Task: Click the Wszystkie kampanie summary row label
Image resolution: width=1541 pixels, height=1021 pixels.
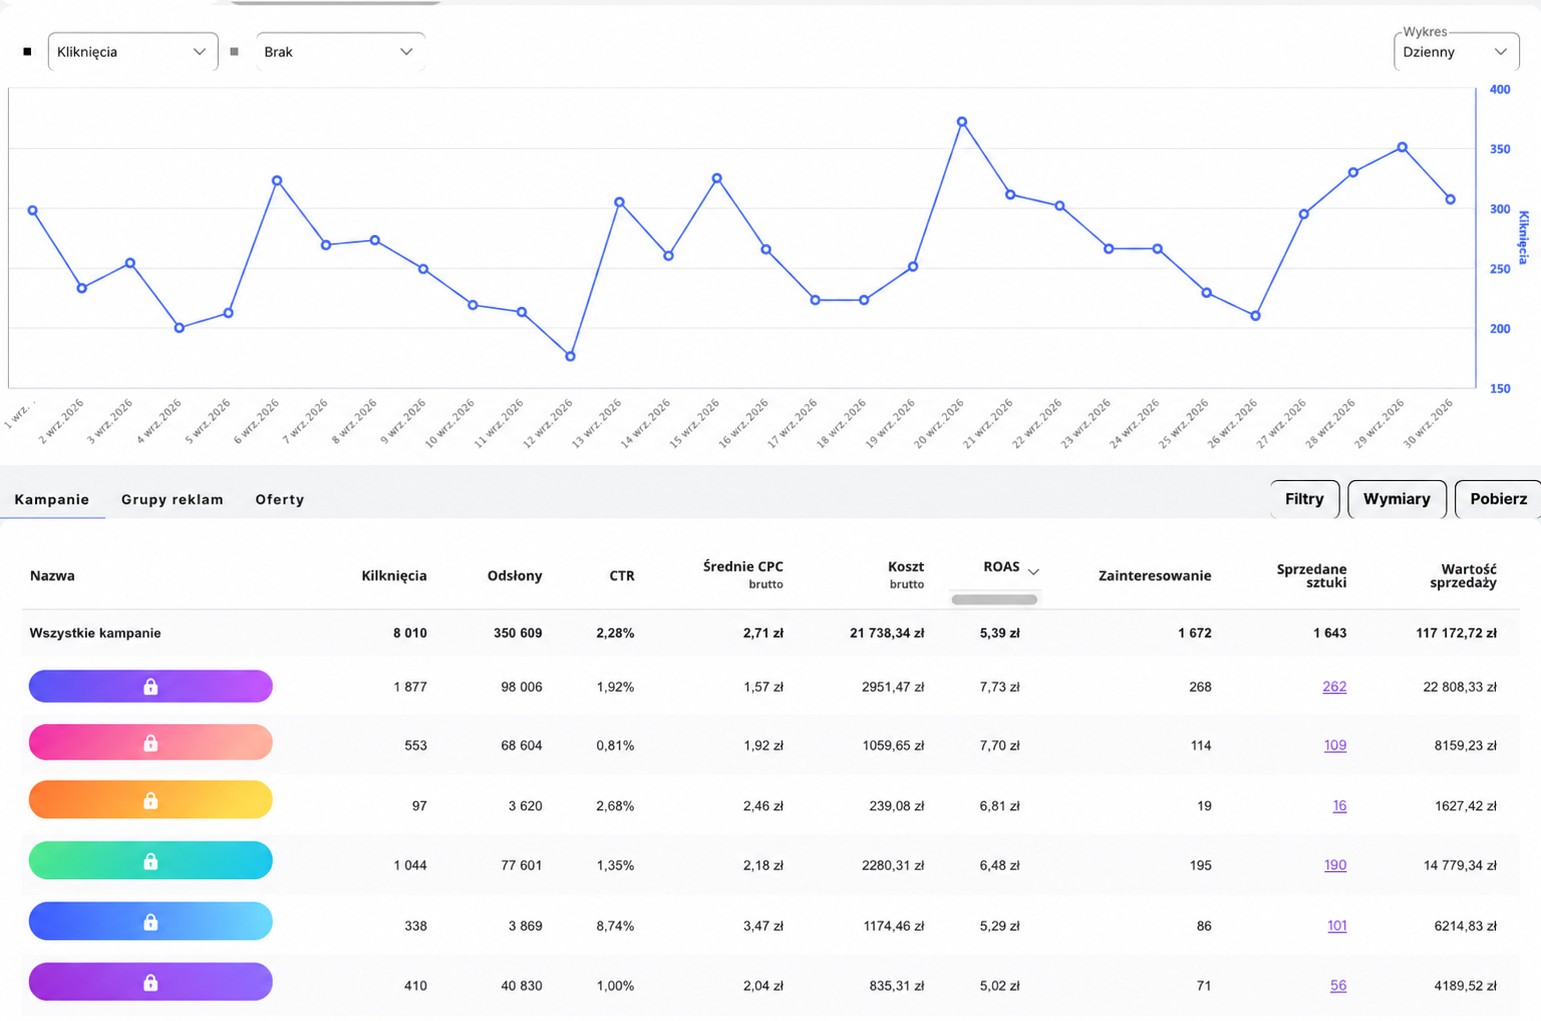Action: [x=95, y=633]
